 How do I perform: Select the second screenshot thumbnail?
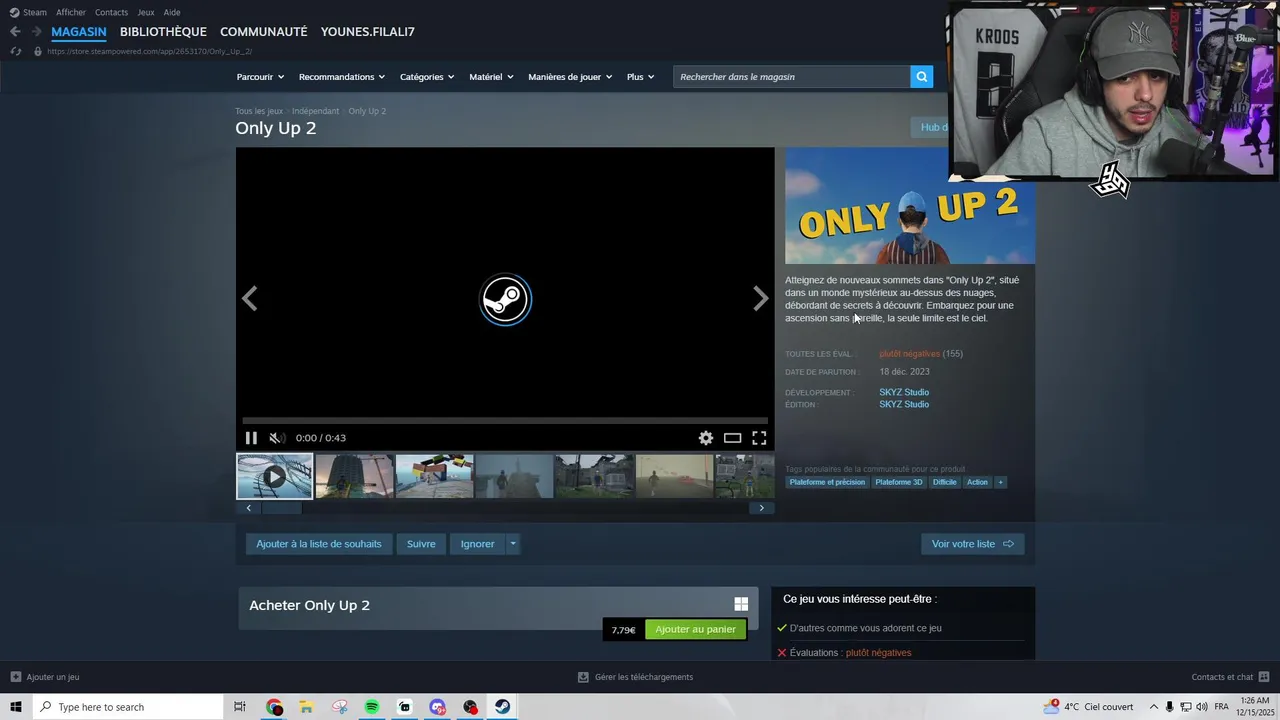pyautogui.click(x=354, y=476)
